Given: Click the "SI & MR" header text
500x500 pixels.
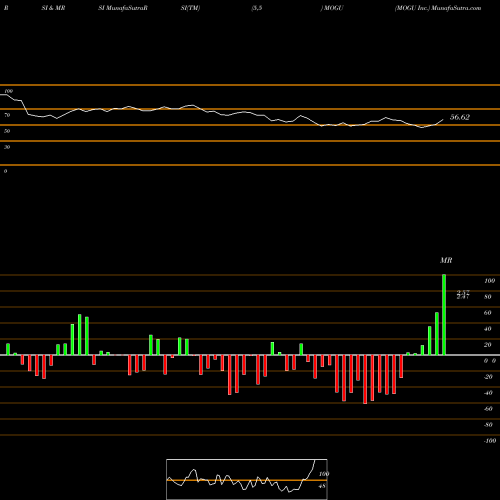Looking at the screenshot, I should coord(53,8).
